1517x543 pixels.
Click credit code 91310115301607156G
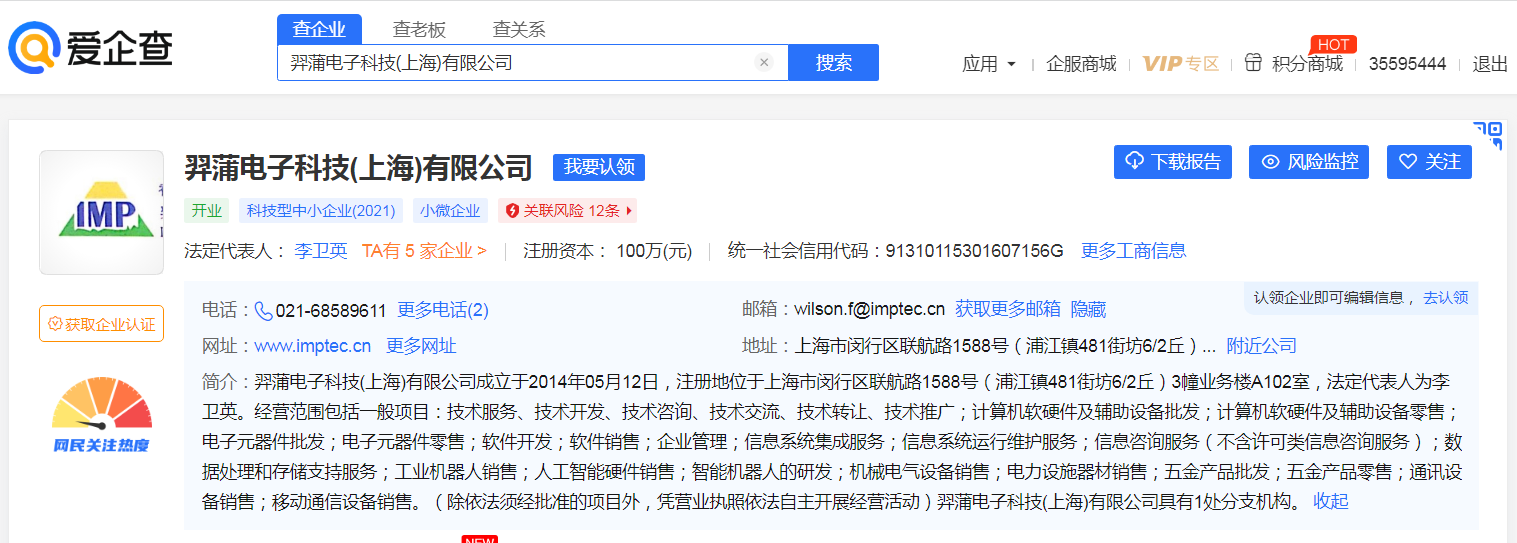[974, 251]
